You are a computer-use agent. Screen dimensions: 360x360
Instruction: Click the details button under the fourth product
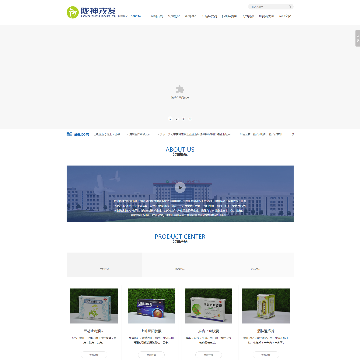click(x=266, y=355)
